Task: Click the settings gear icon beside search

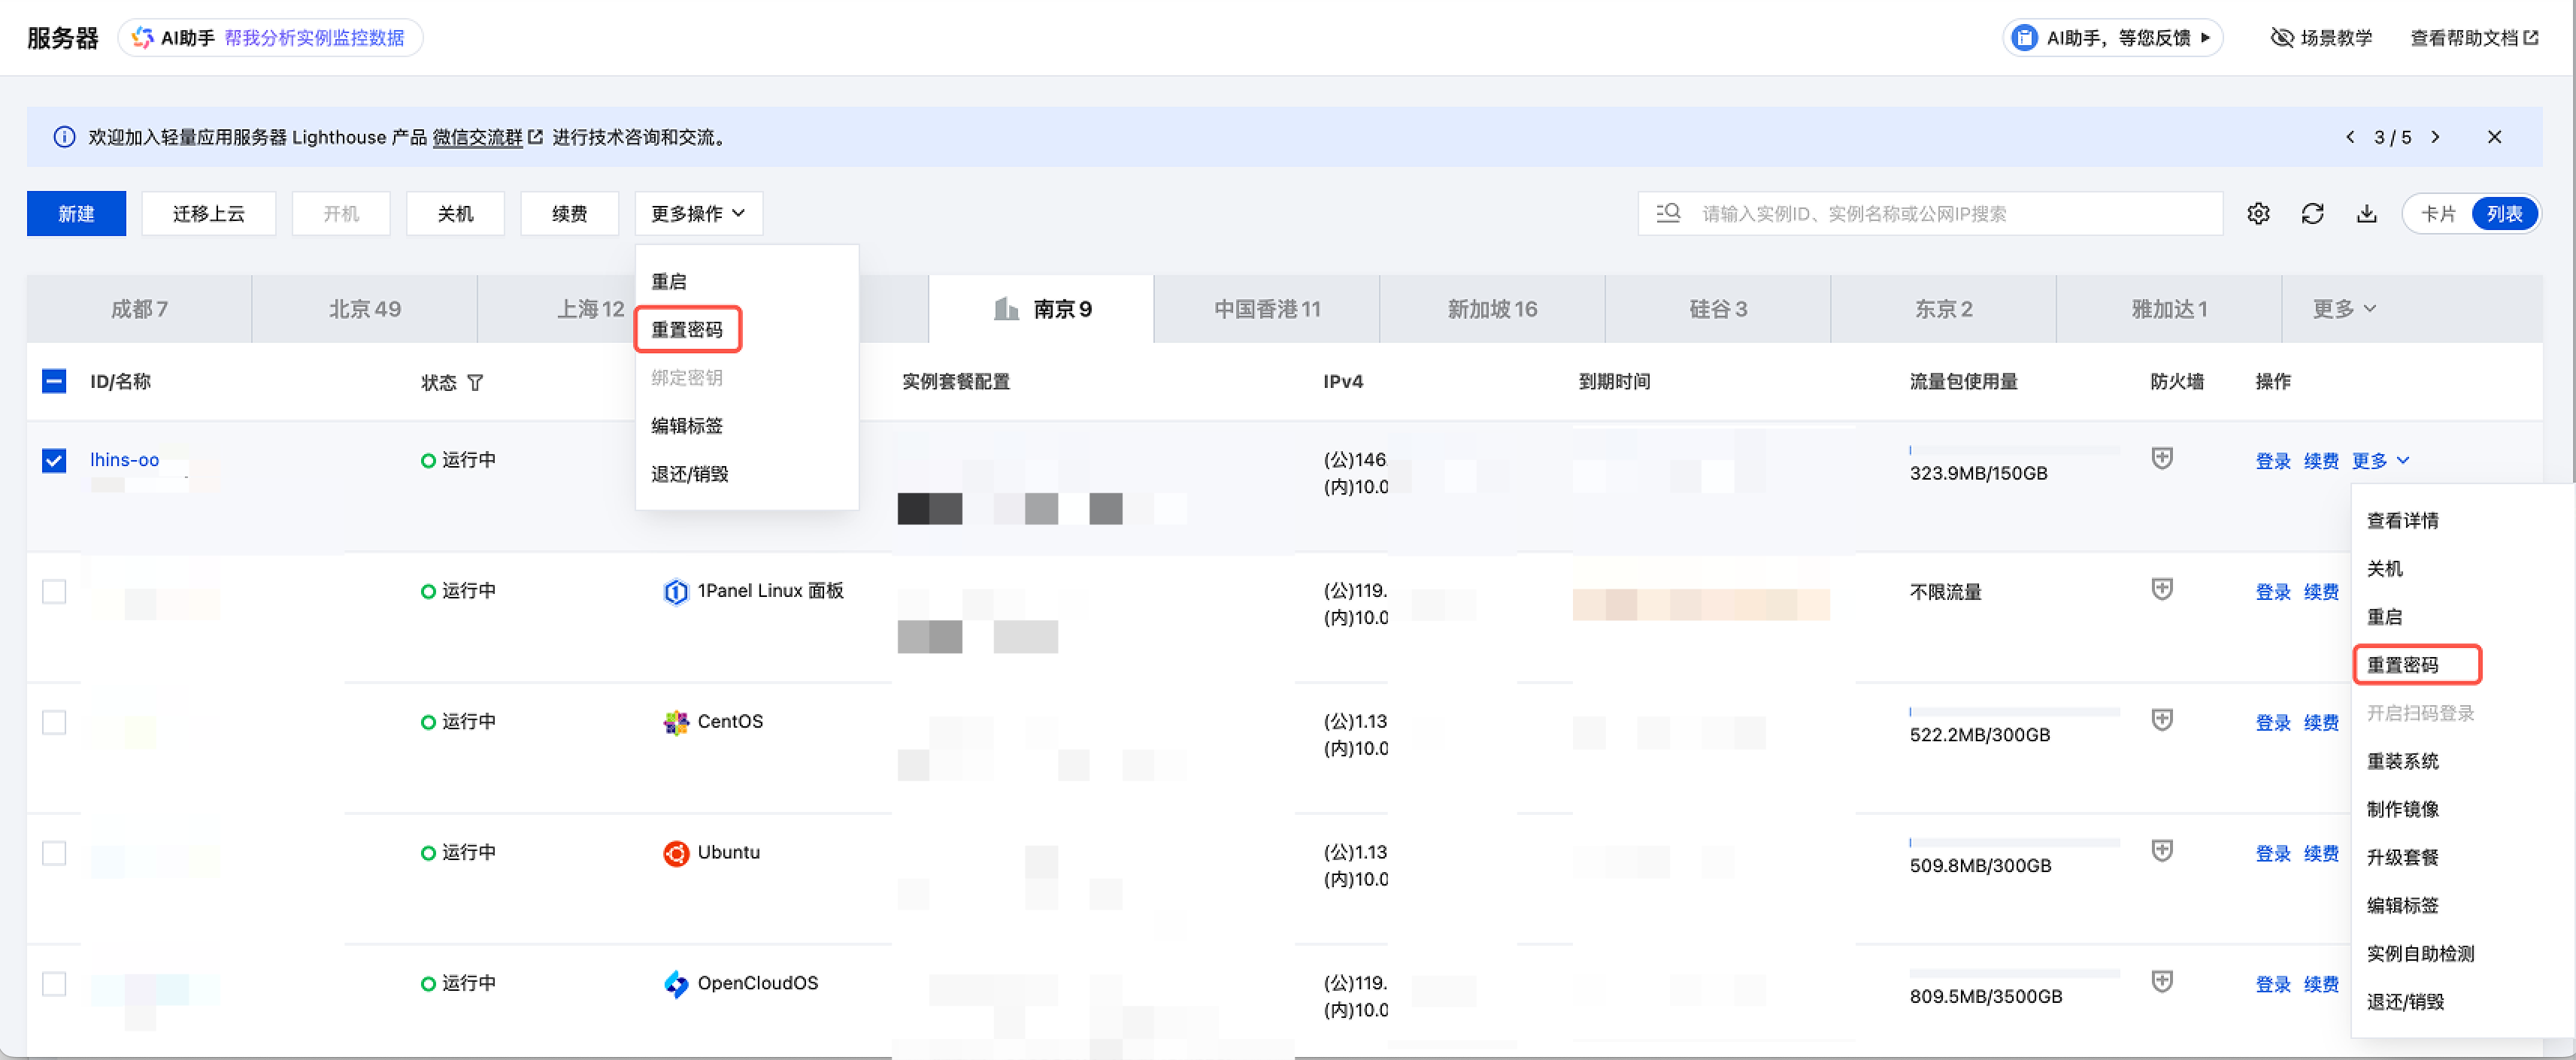Action: click(2258, 213)
